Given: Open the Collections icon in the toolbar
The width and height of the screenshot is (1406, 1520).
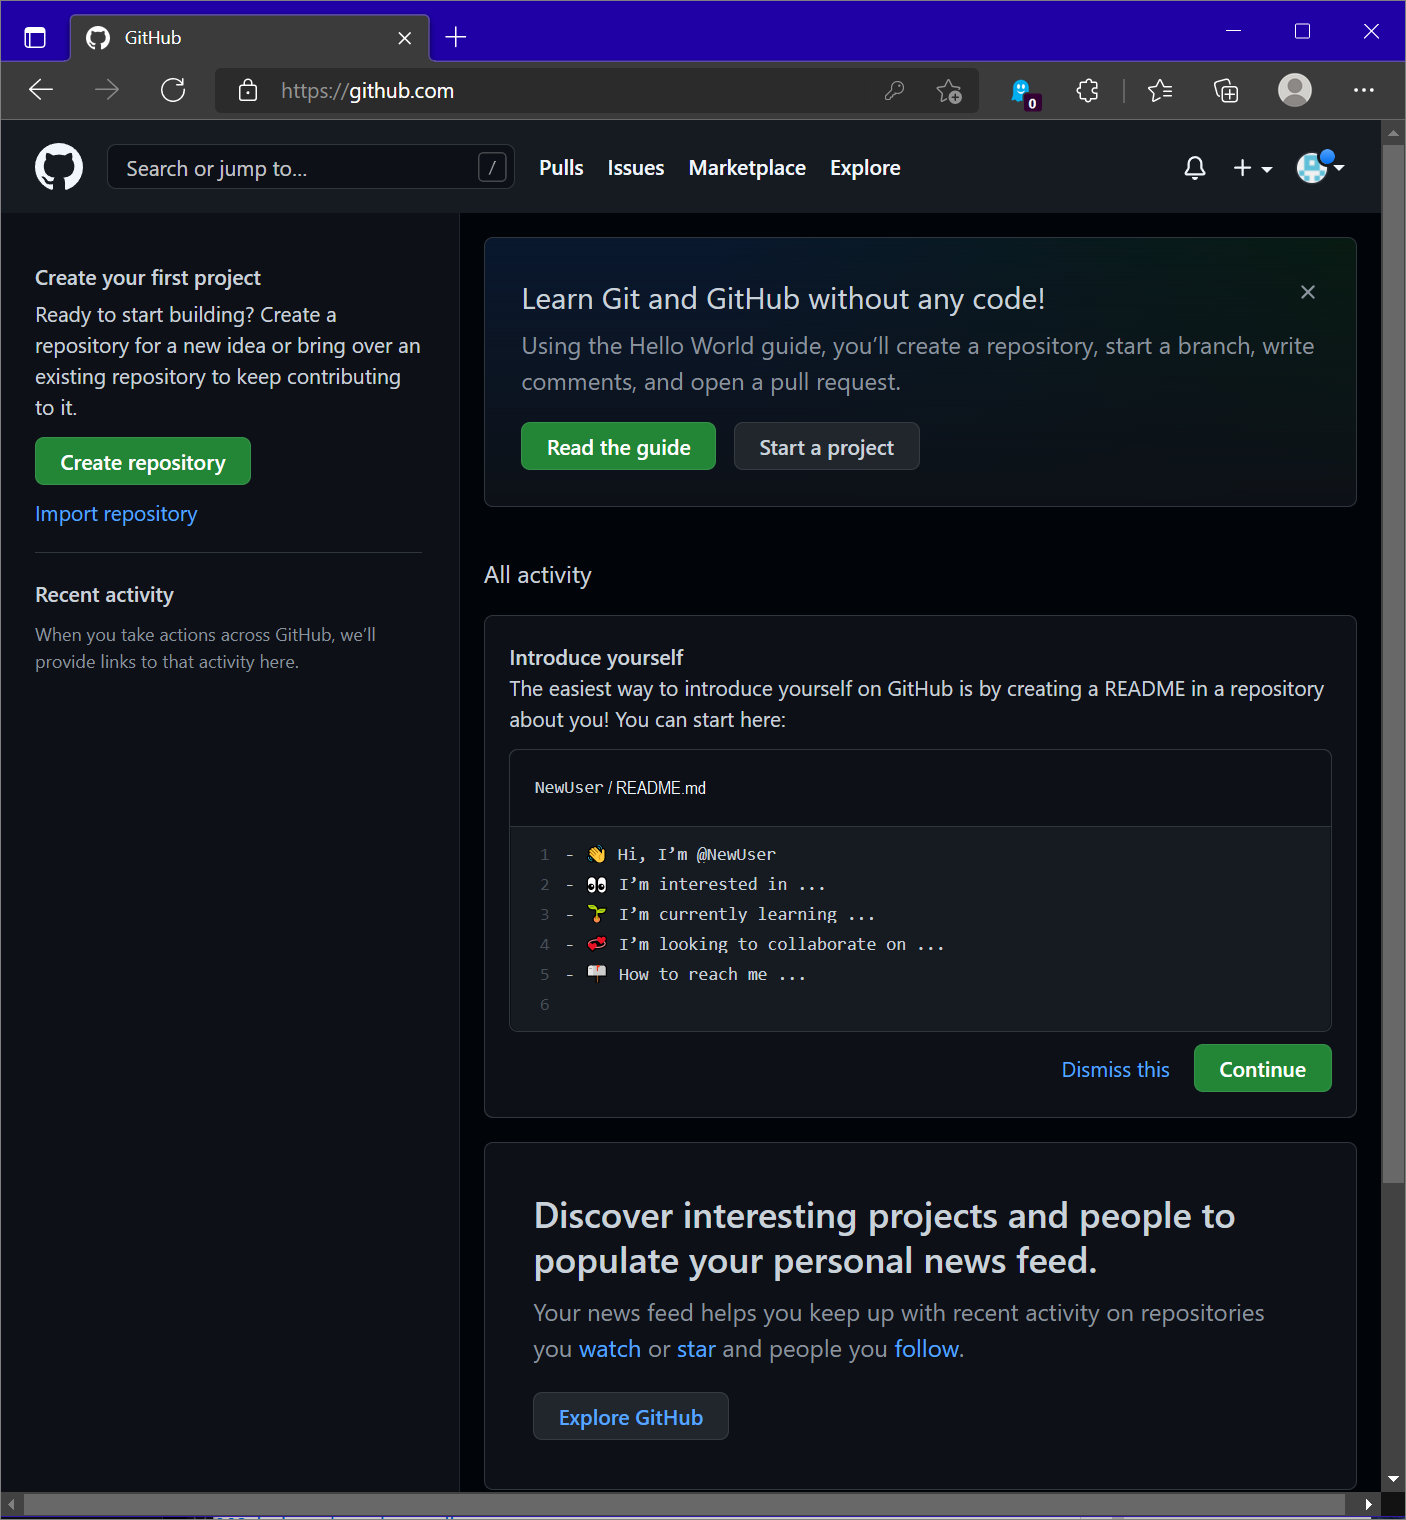Looking at the screenshot, I should pos(1225,90).
